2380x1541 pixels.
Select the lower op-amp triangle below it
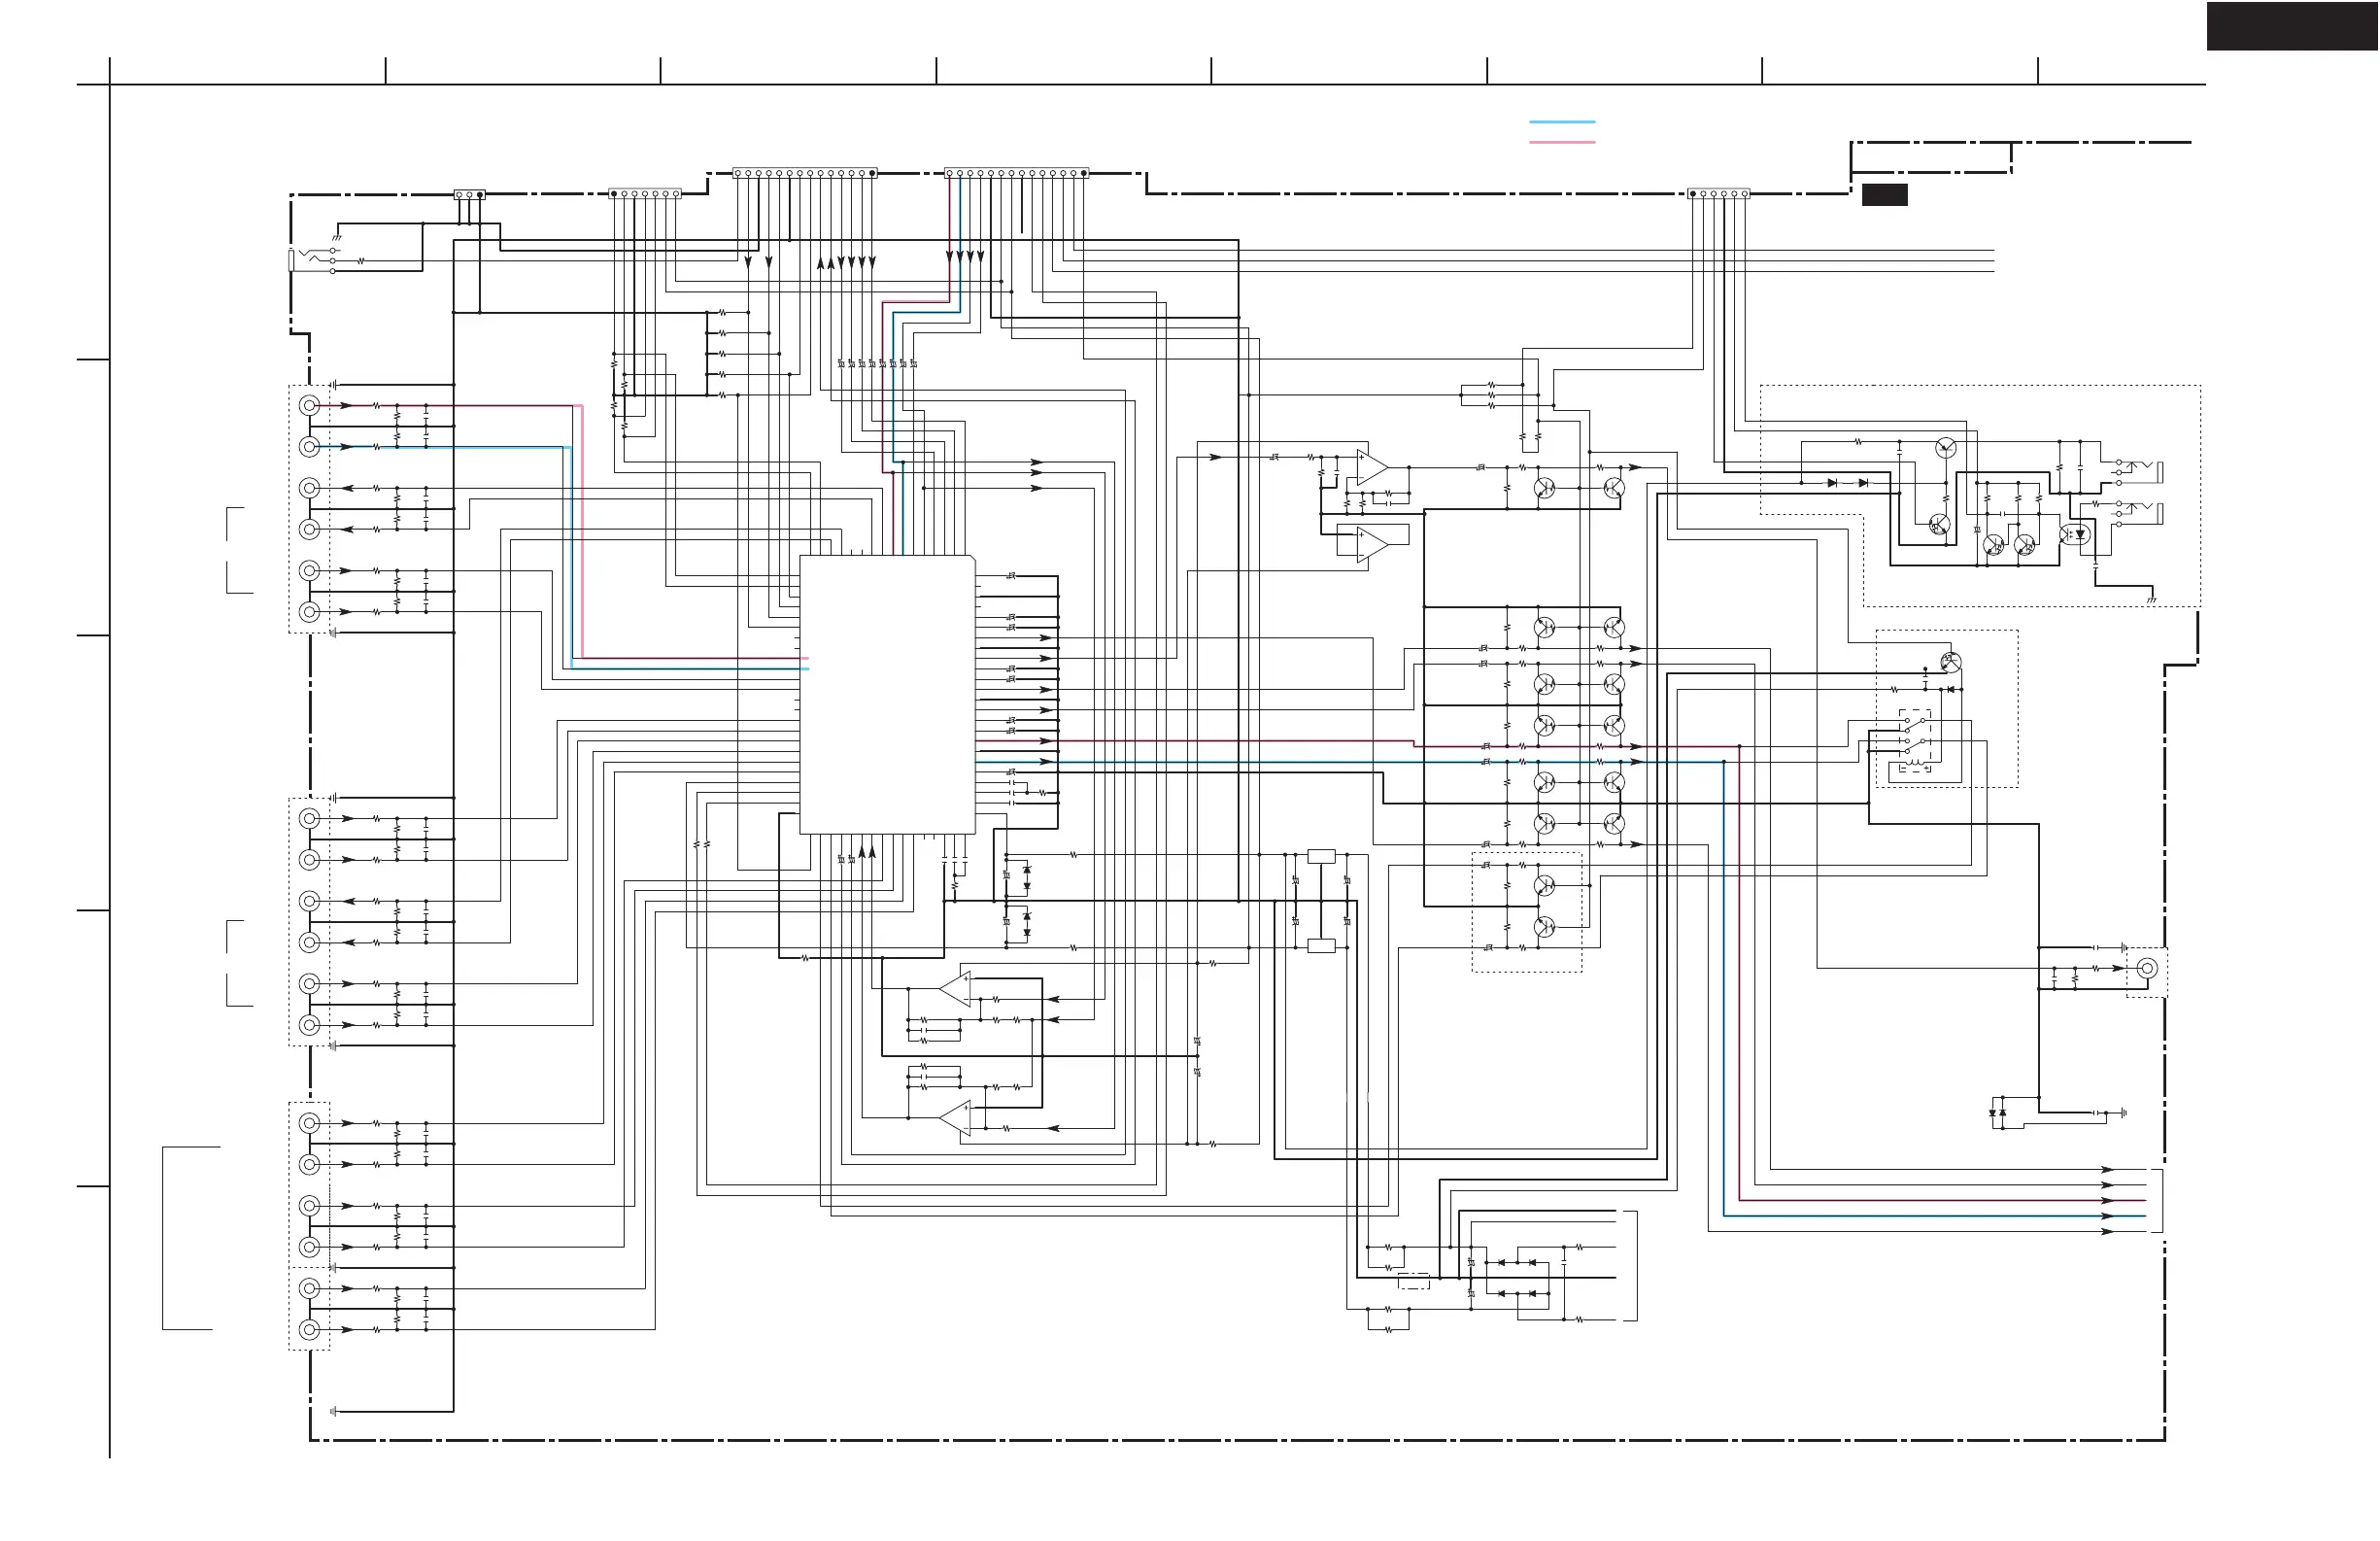(x=1372, y=544)
